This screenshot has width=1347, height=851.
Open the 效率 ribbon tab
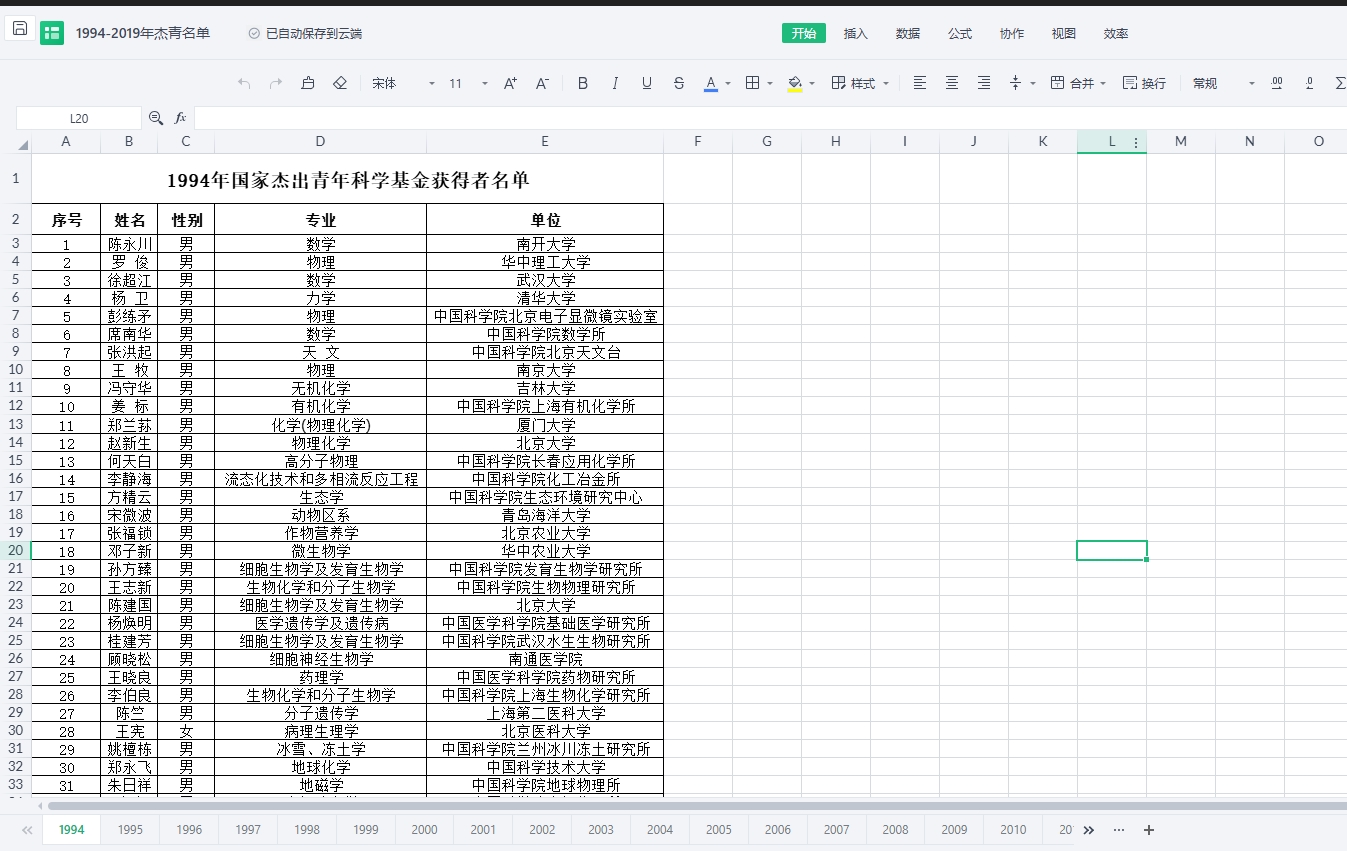coord(1116,33)
